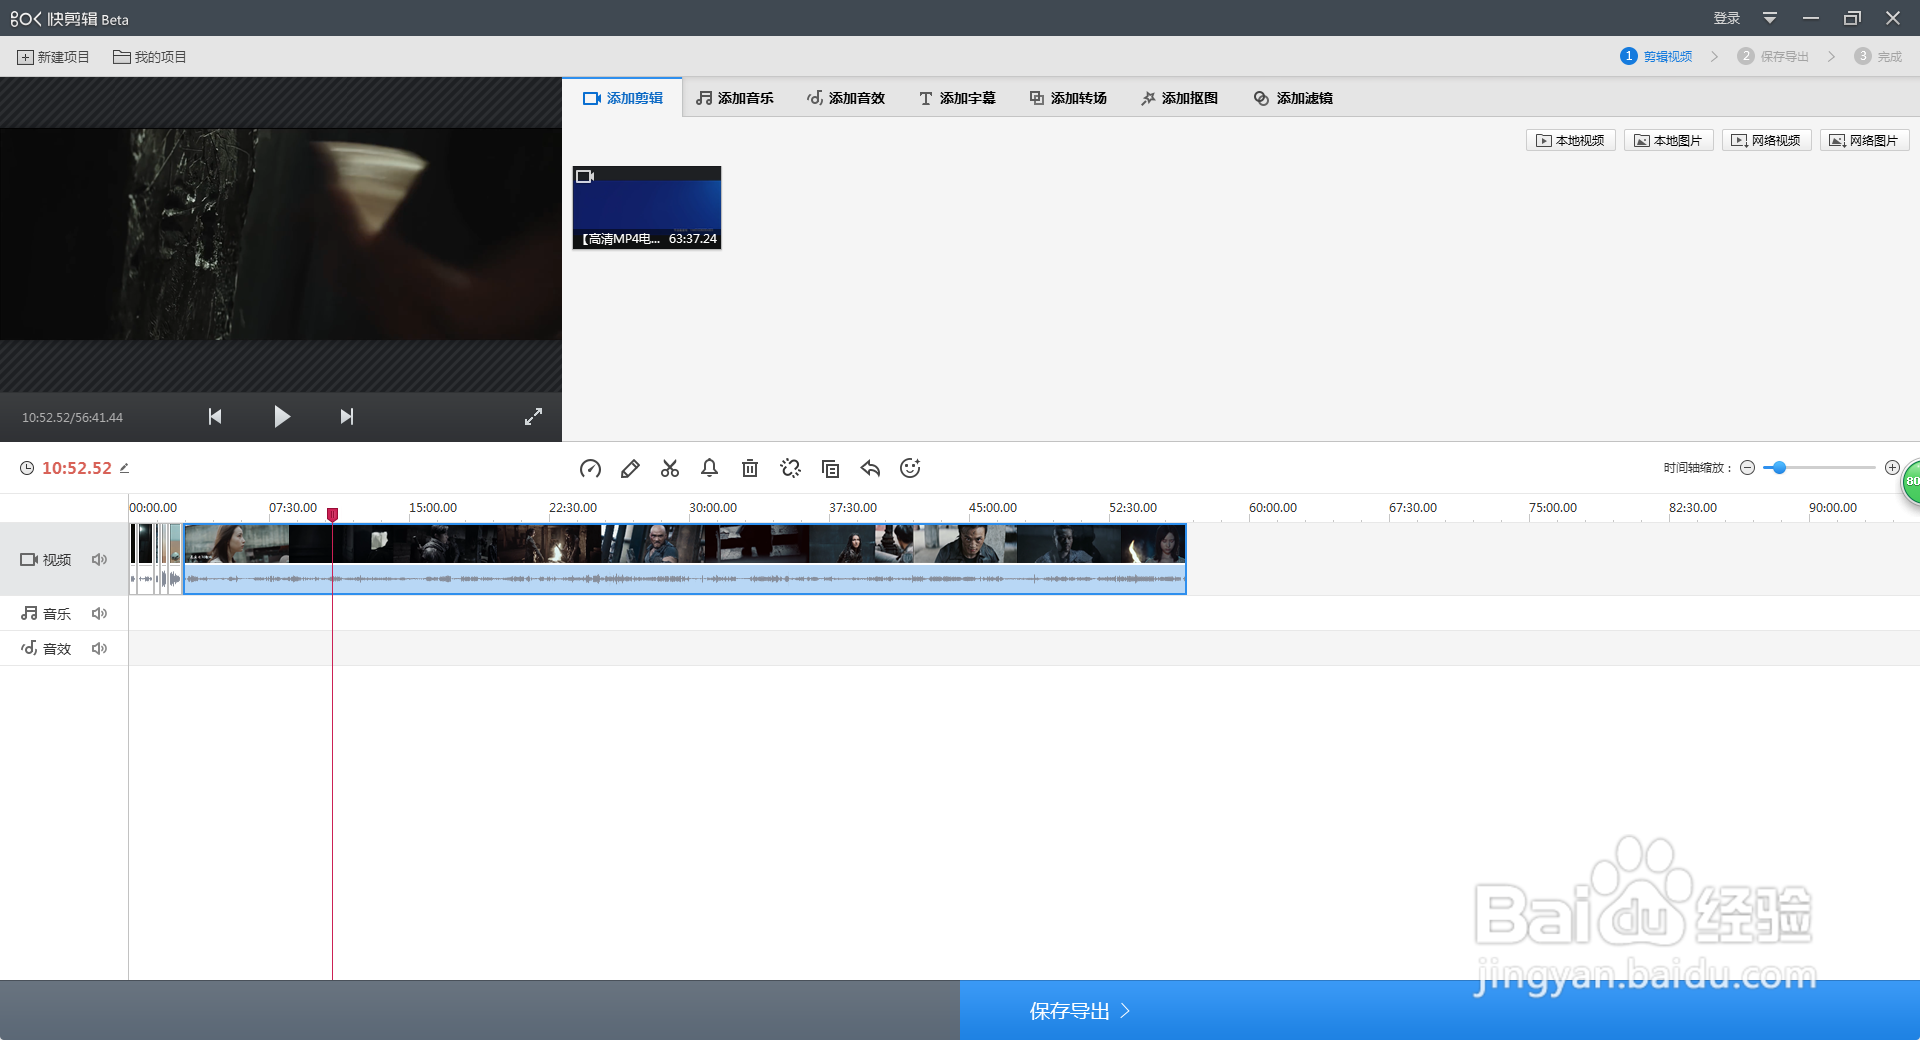Screen dimensions: 1920x1040
Task: Select the main video clip on timeline
Action: [685, 559]
